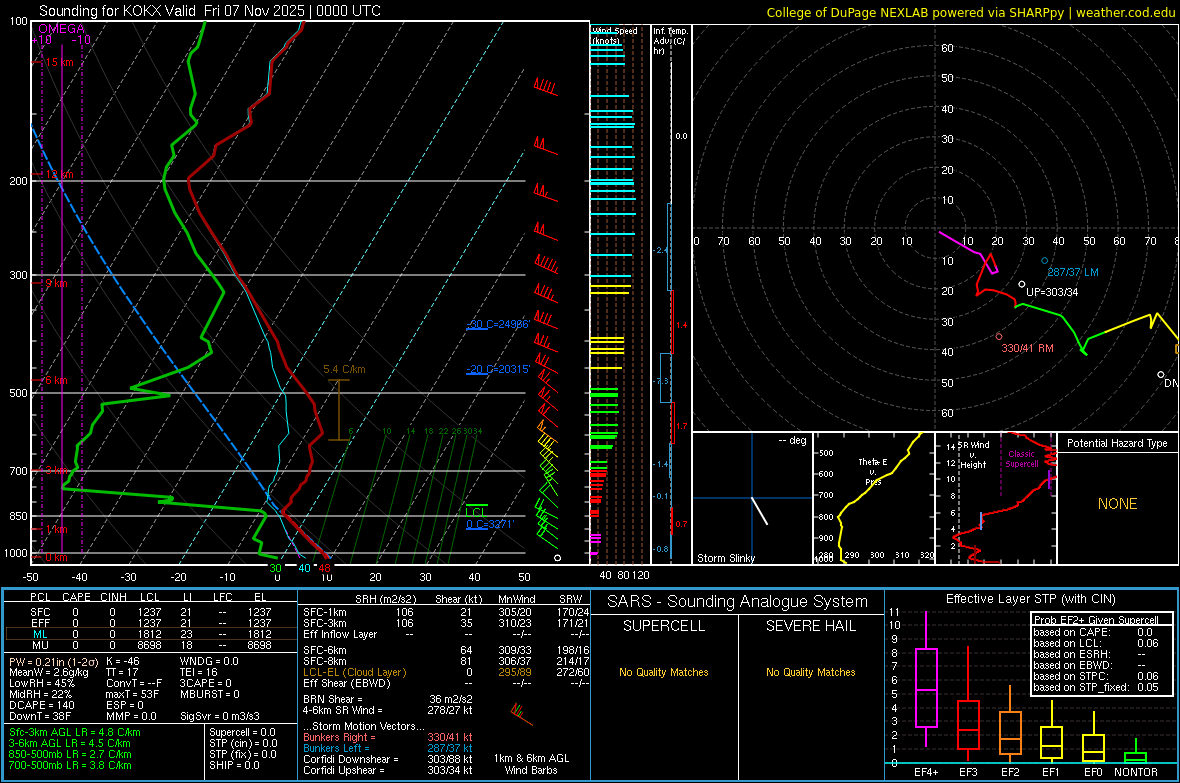Click the PW = 0.21in value

coord(52,661)
